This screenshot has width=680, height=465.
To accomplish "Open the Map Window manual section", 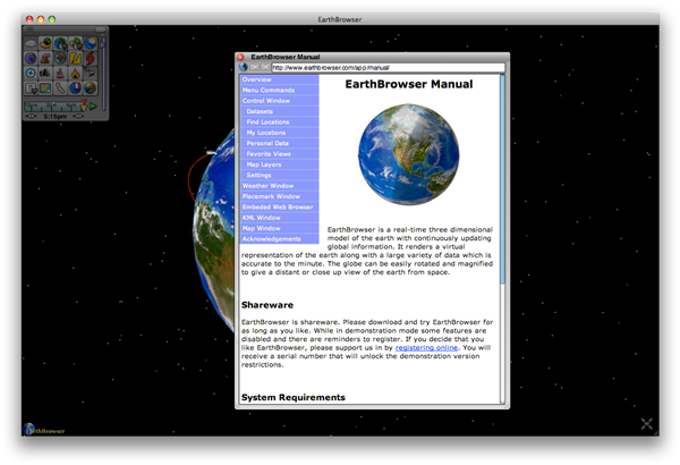I will point(279,228).
